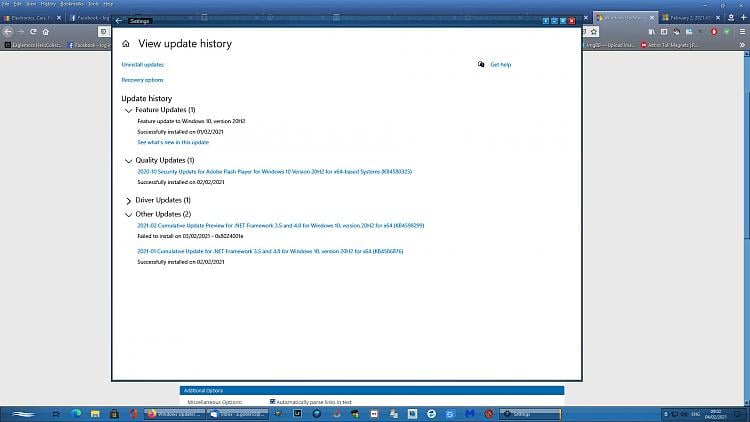
Task: Open the Adobe Flash Player security update KB4580325 link
Action: click(x=275, y=171)
